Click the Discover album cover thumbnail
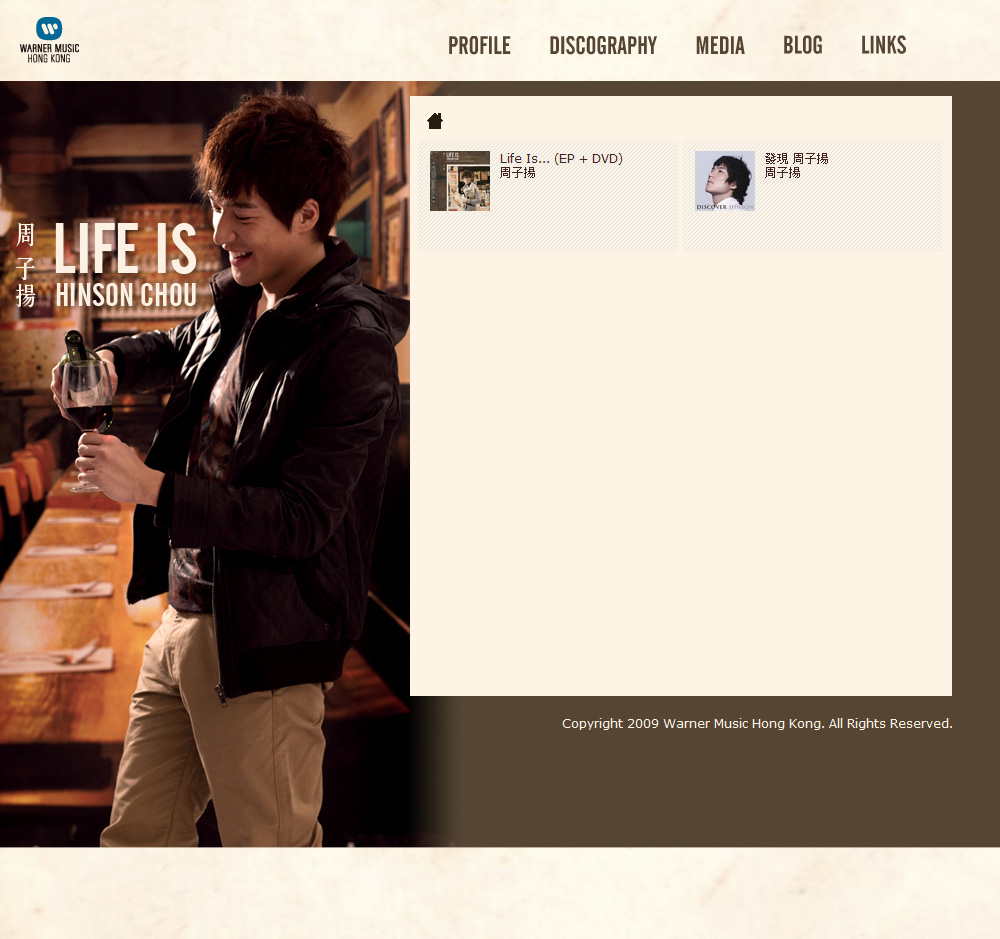Screen dimensions: 1000x939 725,181
